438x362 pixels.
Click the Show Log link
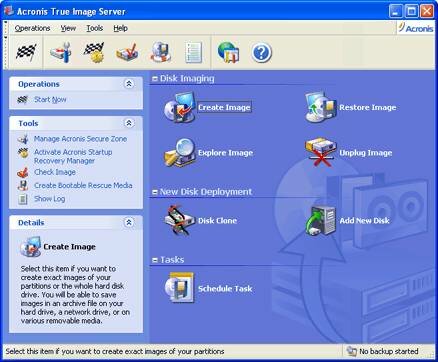(x=49, y=199)
